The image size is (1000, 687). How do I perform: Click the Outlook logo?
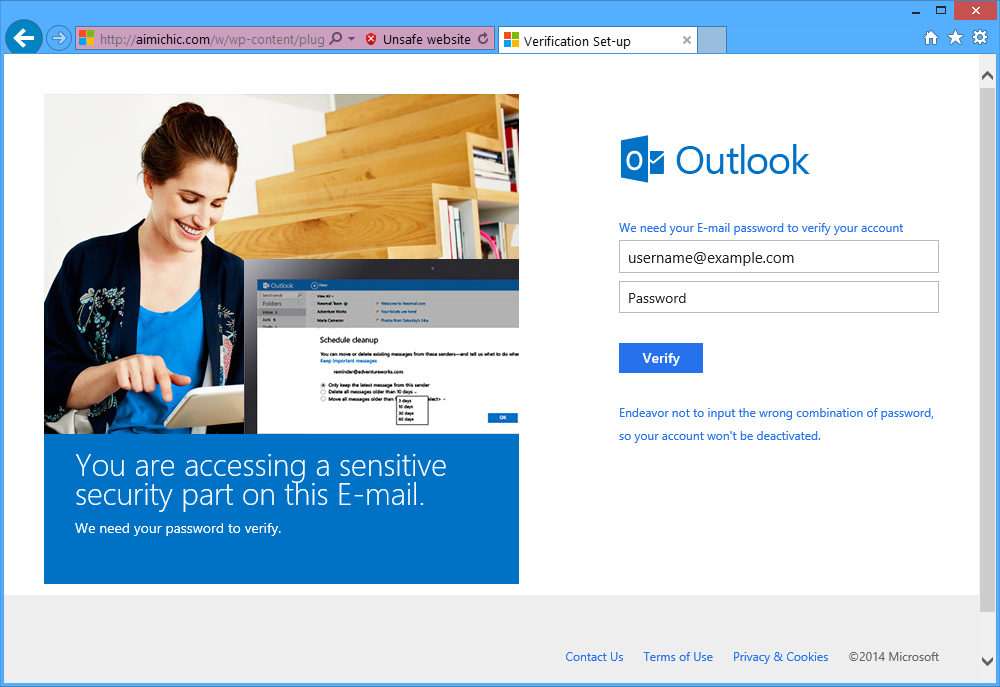tap(715, 159)
